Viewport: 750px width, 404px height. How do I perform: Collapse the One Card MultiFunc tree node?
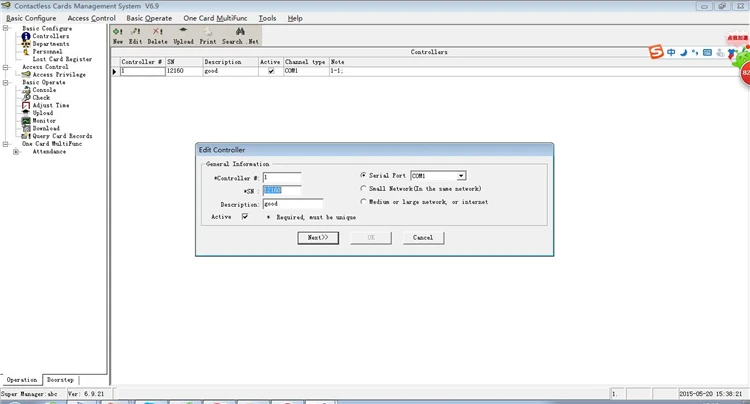(x=6, y=143)
